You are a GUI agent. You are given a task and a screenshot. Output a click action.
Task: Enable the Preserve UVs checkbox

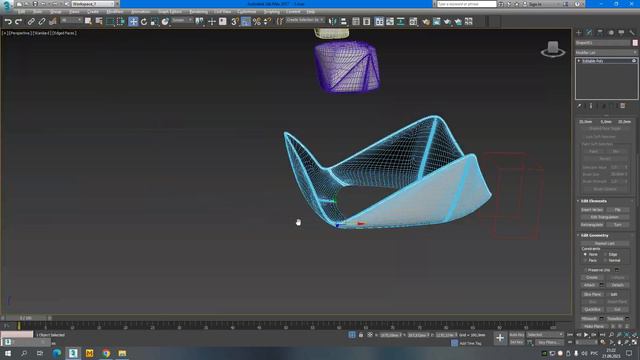click(585, 270)
